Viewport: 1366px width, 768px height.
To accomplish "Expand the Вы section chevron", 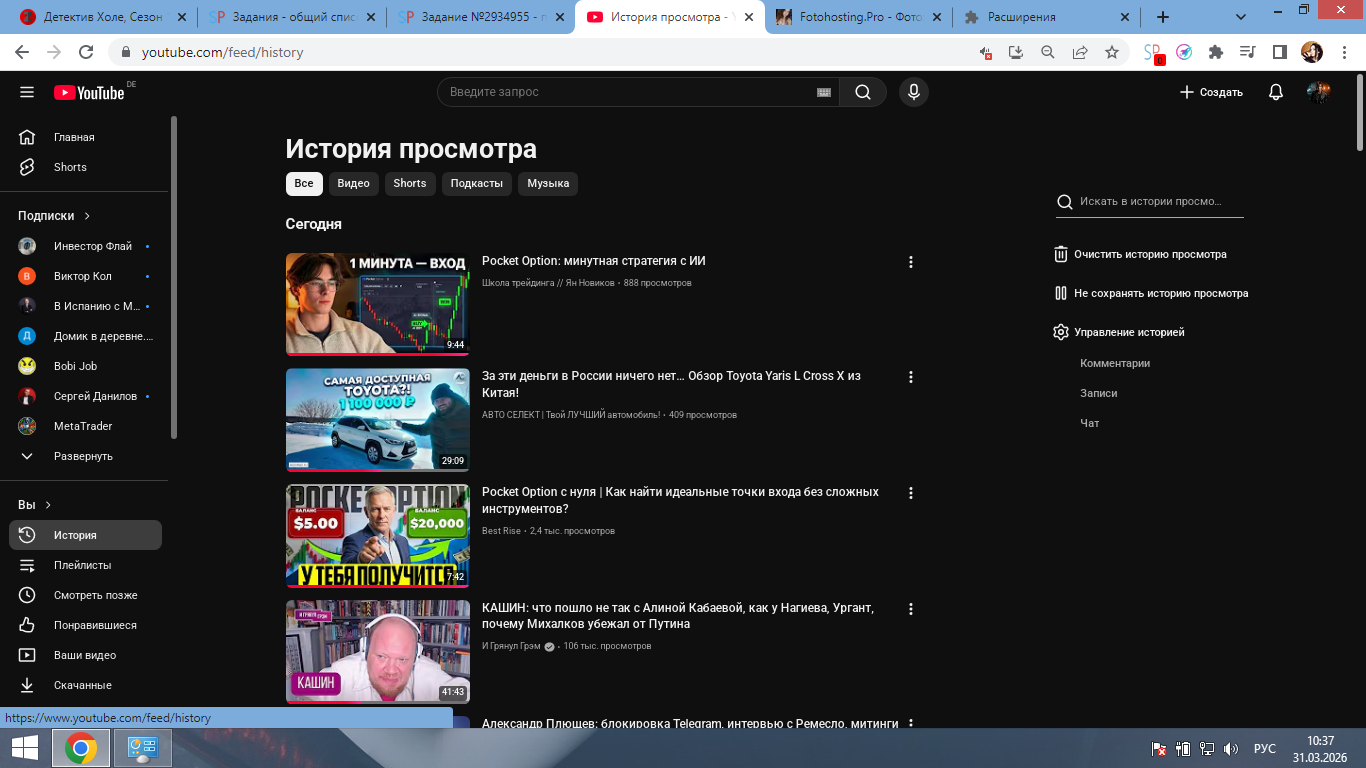I will pos(48,505).
